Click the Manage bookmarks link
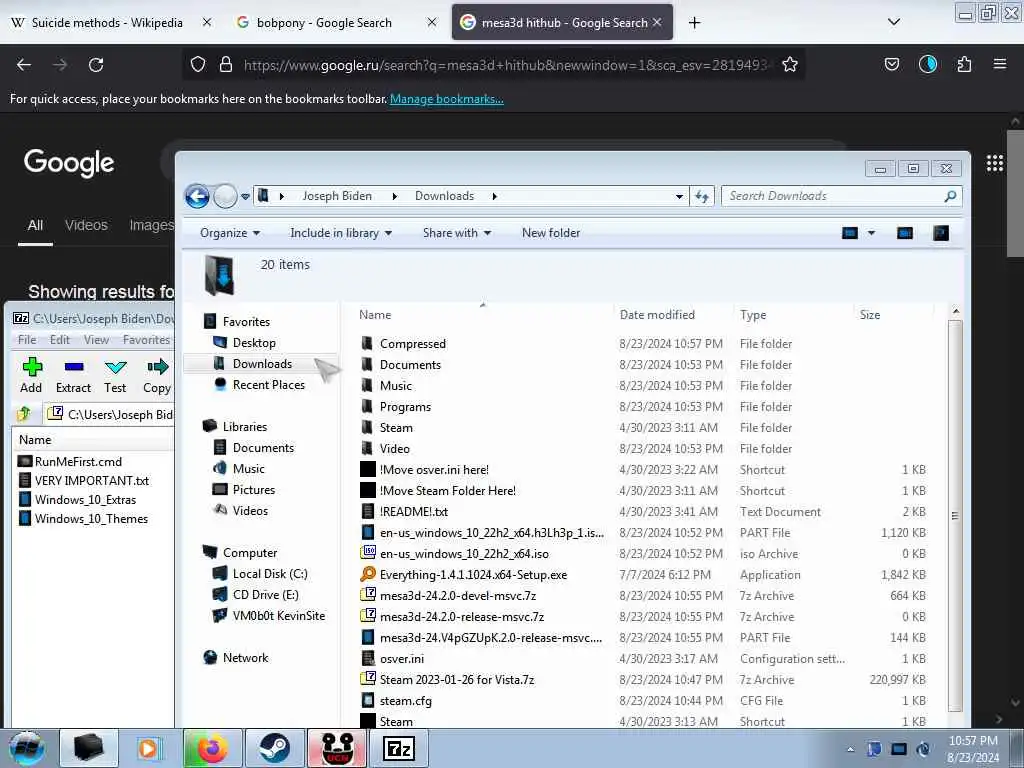Viewport: 1024px width, 768px height. click(x=447, y=99)
